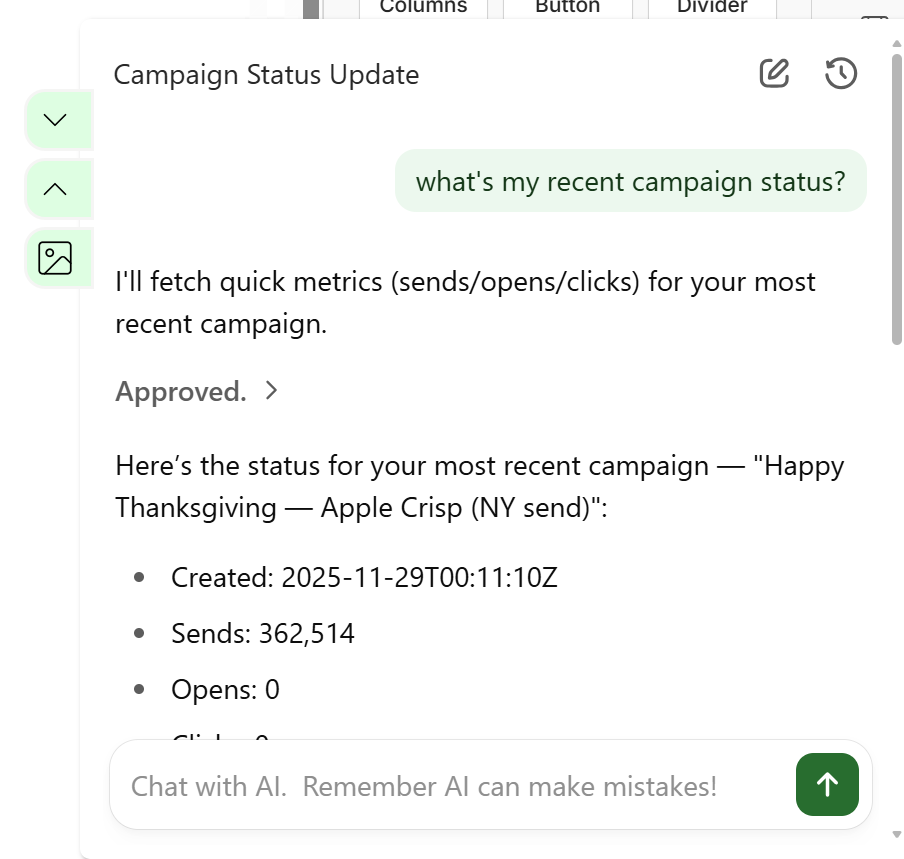Click the campaign status question bubble
The width and height of the screenshot is (904, 859).
631,181
